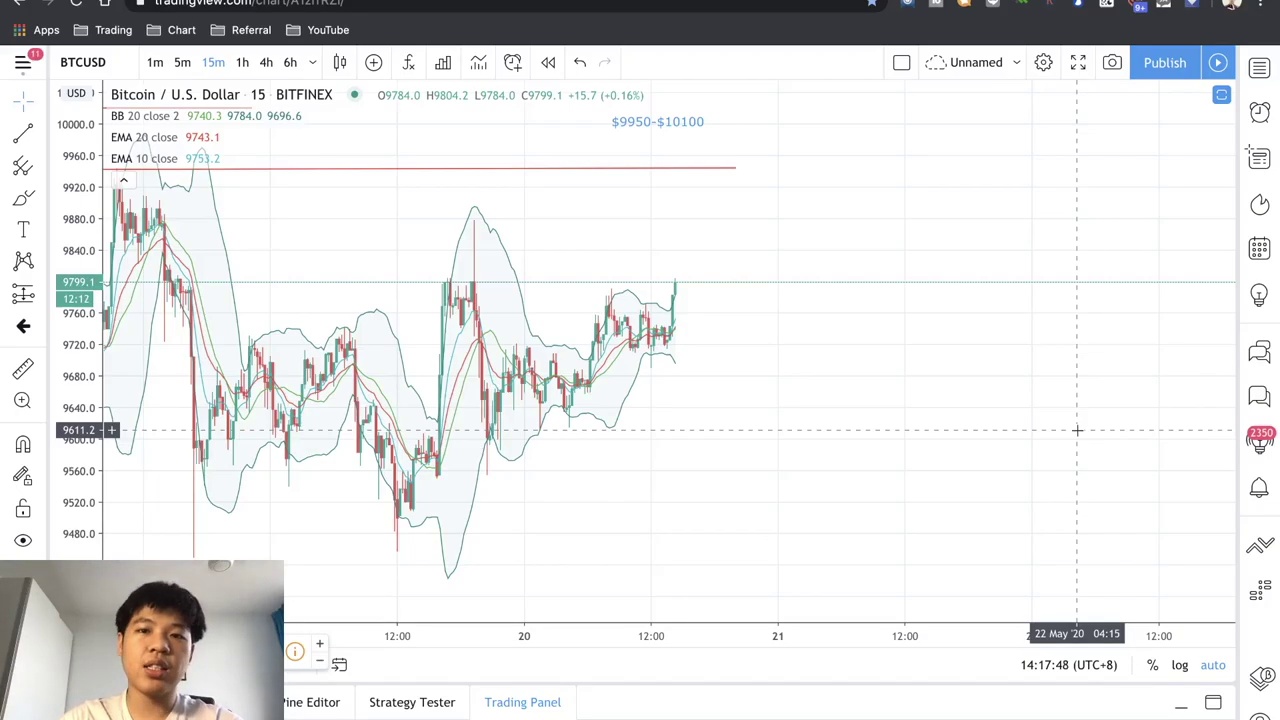Open chart settings gear
Viewport: 1280px width, 720px height.
click(x=1043, y=63)
